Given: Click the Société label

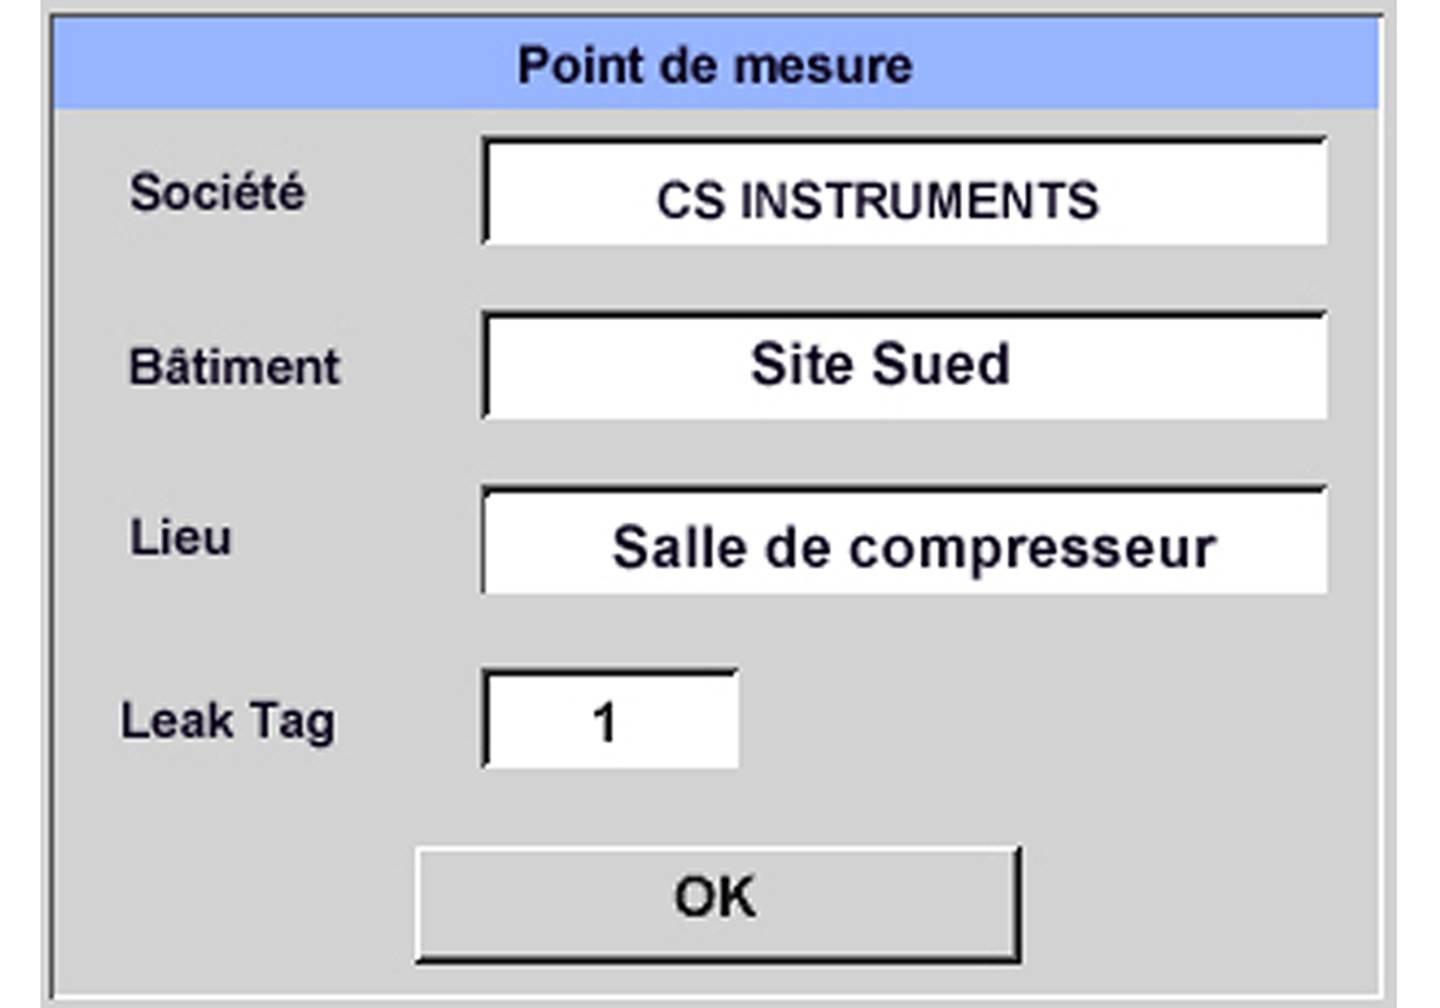Looking at the screenshot, I should (217, 192).
